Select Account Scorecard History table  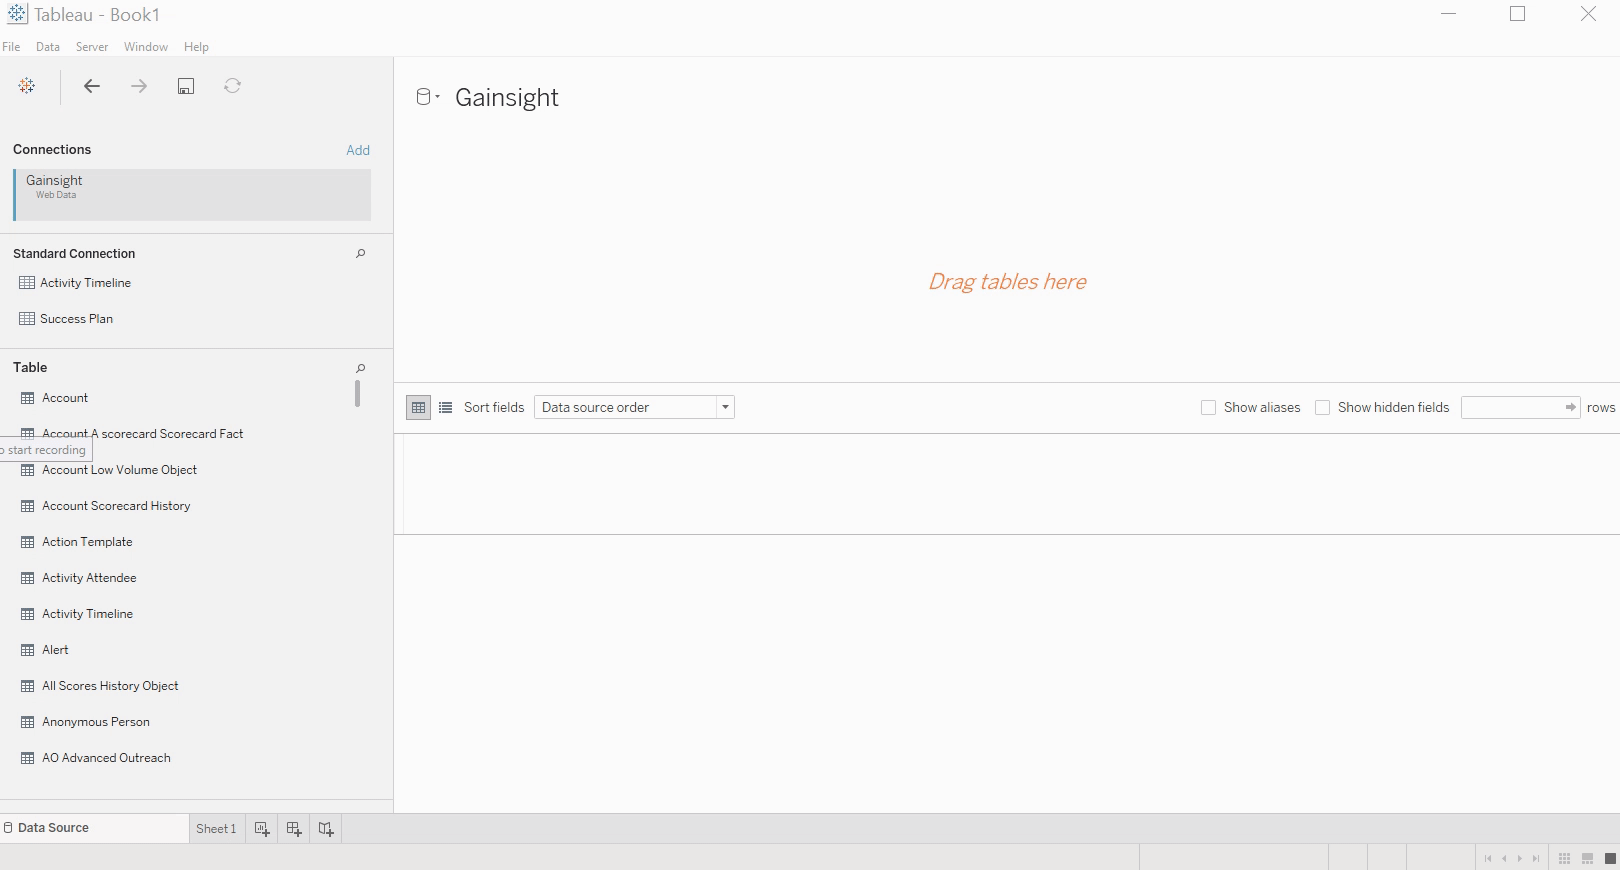point(116,506)
